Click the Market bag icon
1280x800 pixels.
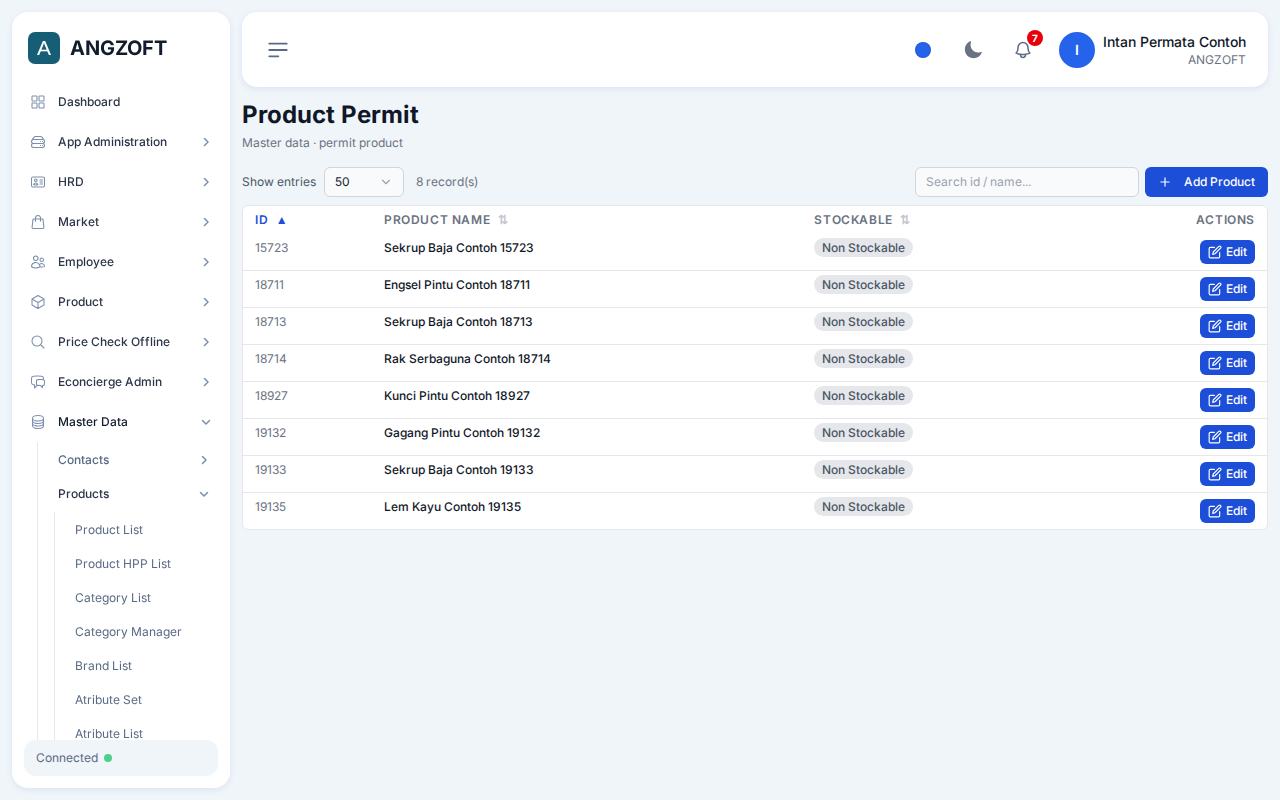point(38,222)
